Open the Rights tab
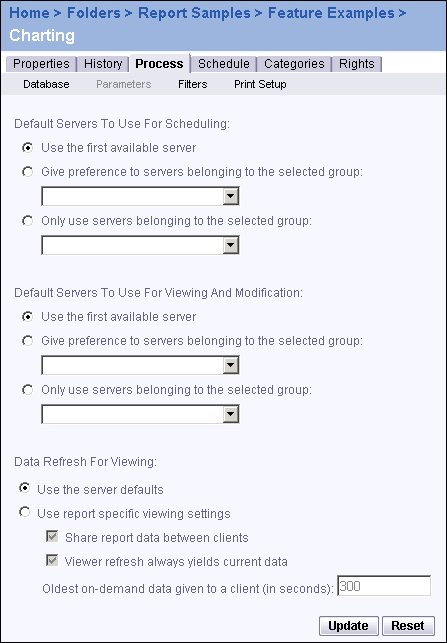This screenshot has height=643, width=447. point(357,64)
